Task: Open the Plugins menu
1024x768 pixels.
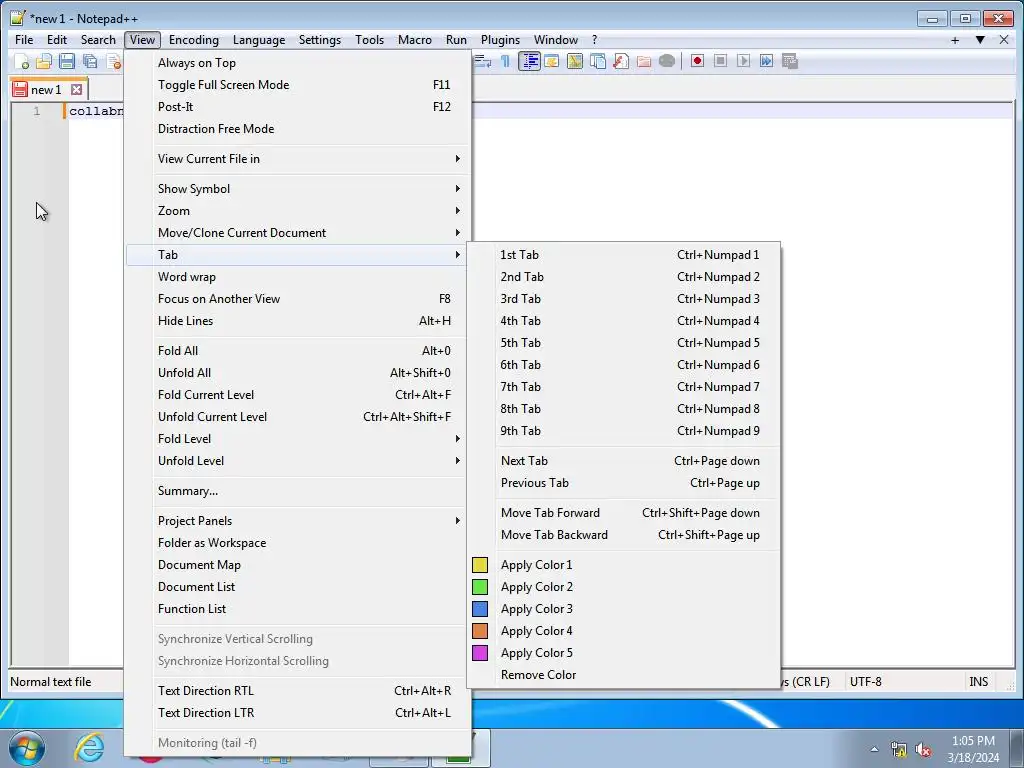Action: pos(500,40)
